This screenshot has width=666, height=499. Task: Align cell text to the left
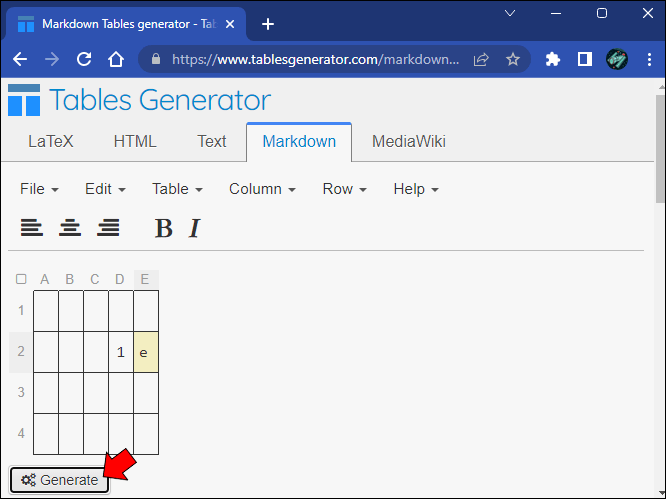click(x=32, y=228)
